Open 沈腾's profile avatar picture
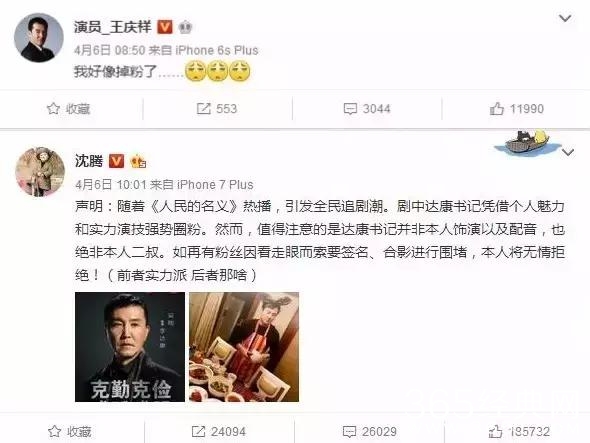 [40, 172]
